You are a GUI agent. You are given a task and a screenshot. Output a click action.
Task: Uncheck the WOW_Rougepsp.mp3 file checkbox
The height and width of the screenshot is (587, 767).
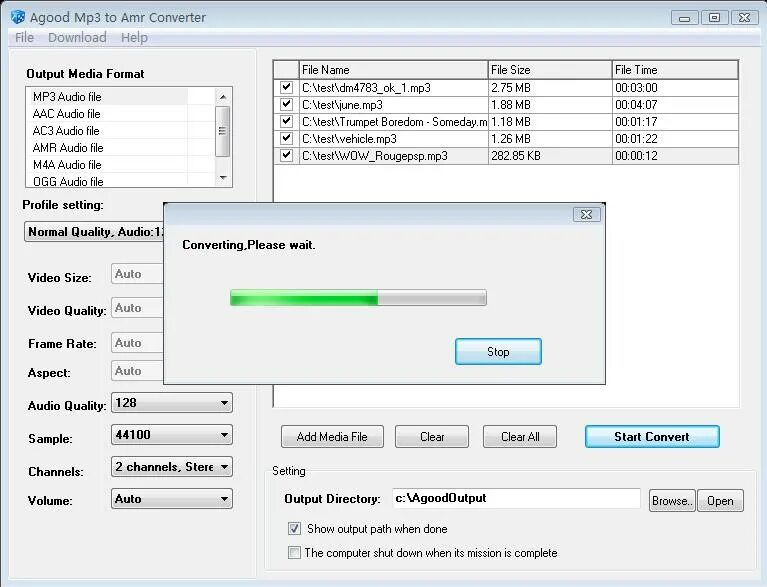(286, 156)
